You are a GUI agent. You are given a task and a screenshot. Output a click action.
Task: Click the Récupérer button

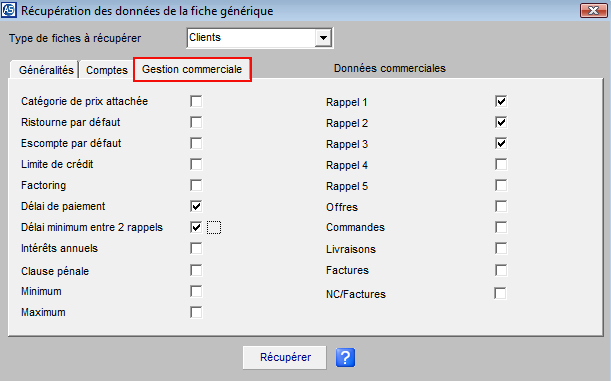284,357
